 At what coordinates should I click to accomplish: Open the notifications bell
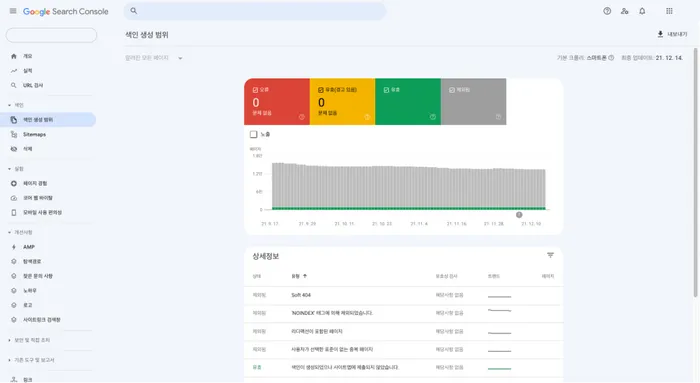[x=642, y=11]
